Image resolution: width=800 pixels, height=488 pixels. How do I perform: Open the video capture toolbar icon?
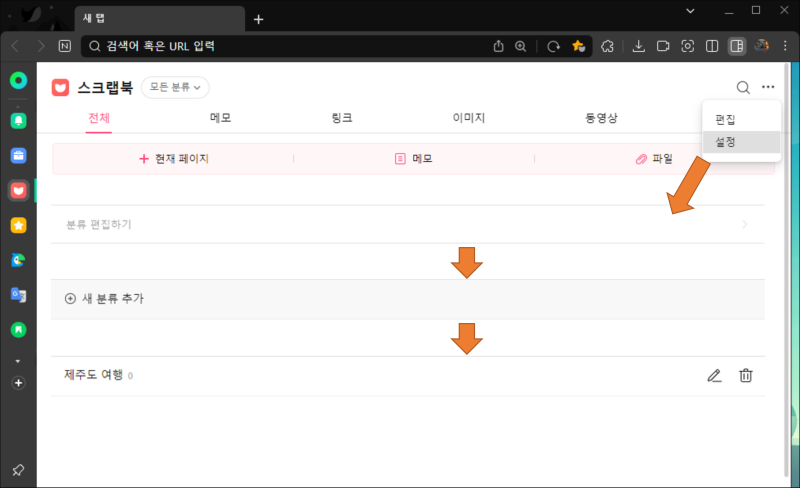(x=663, y=46)
